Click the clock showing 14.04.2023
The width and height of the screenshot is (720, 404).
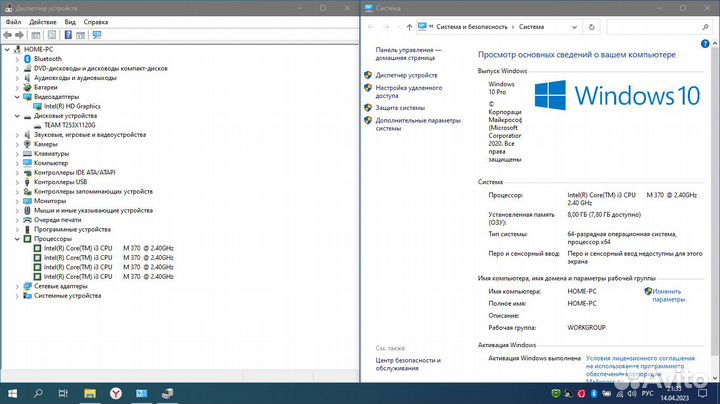tap(674, 393)
